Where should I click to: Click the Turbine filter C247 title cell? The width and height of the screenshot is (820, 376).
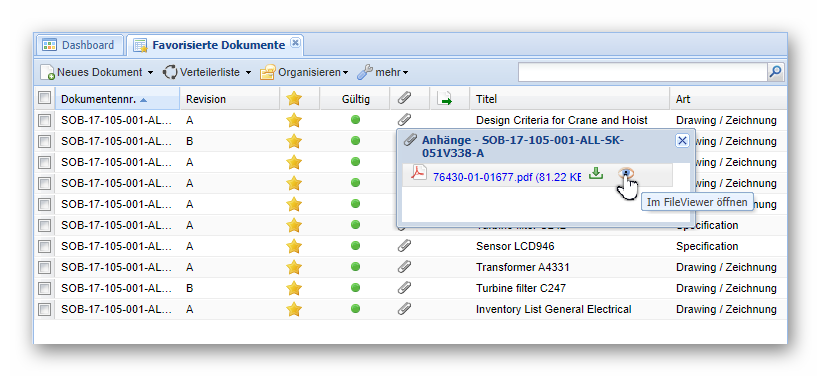click(521, 288)
